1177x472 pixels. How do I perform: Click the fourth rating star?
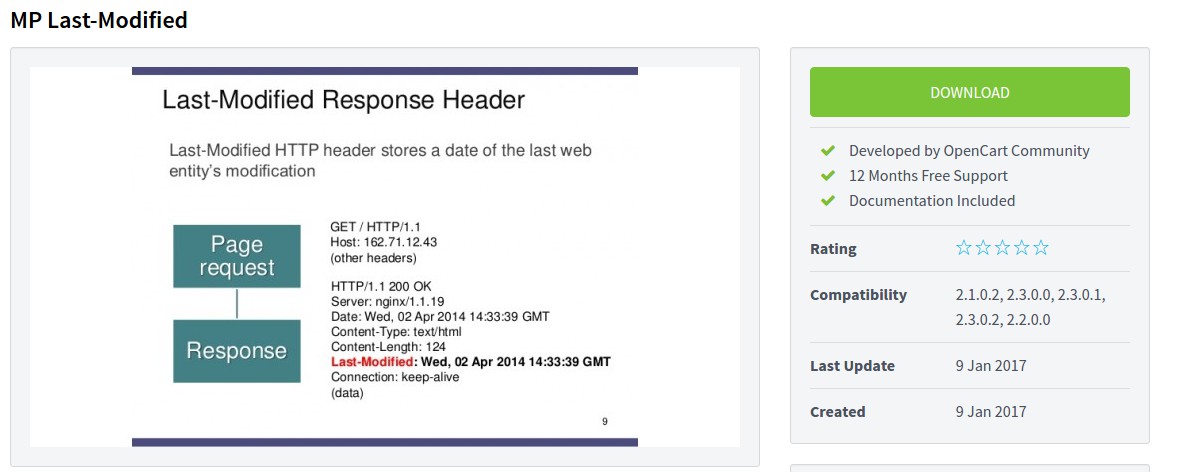(x=1021, y=248)
